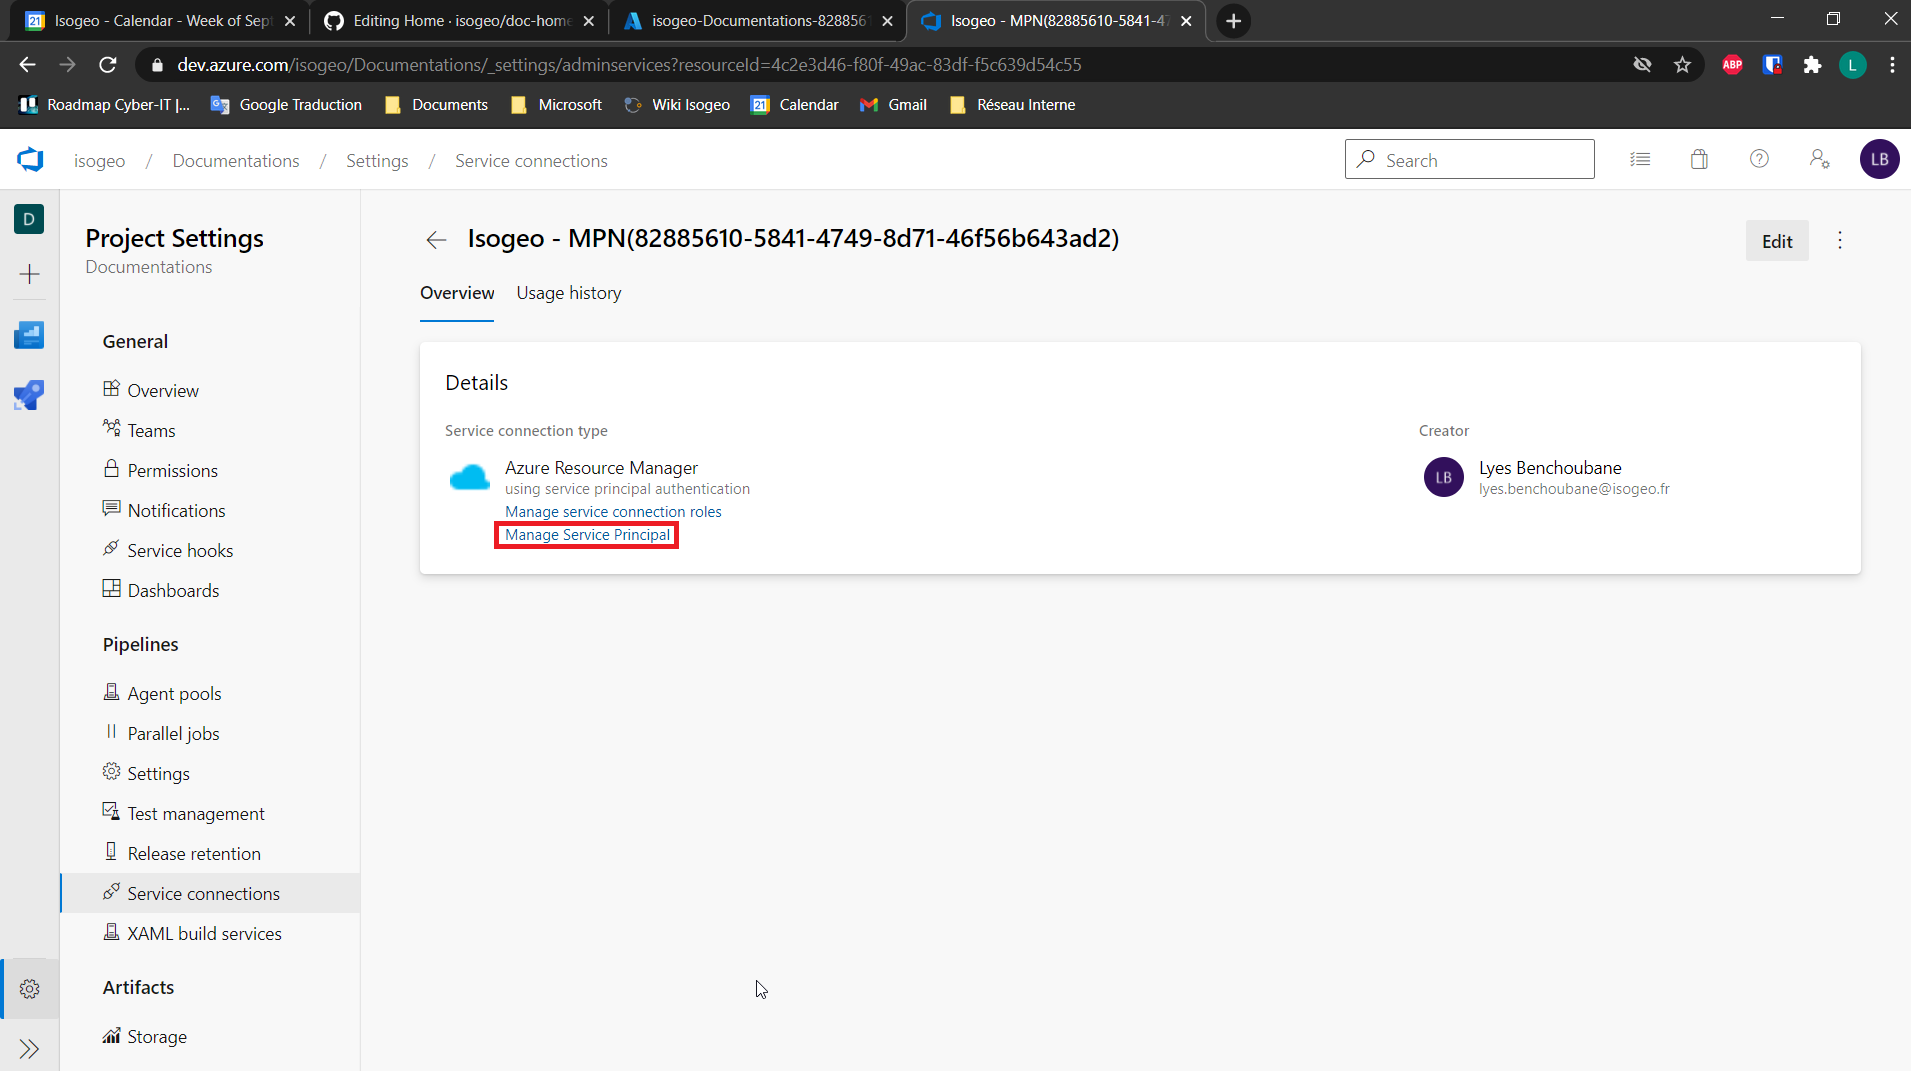Viewport: 1911px width, 1071px height.
Task: Expand the left rail with double chevron
Action: 29,1049
